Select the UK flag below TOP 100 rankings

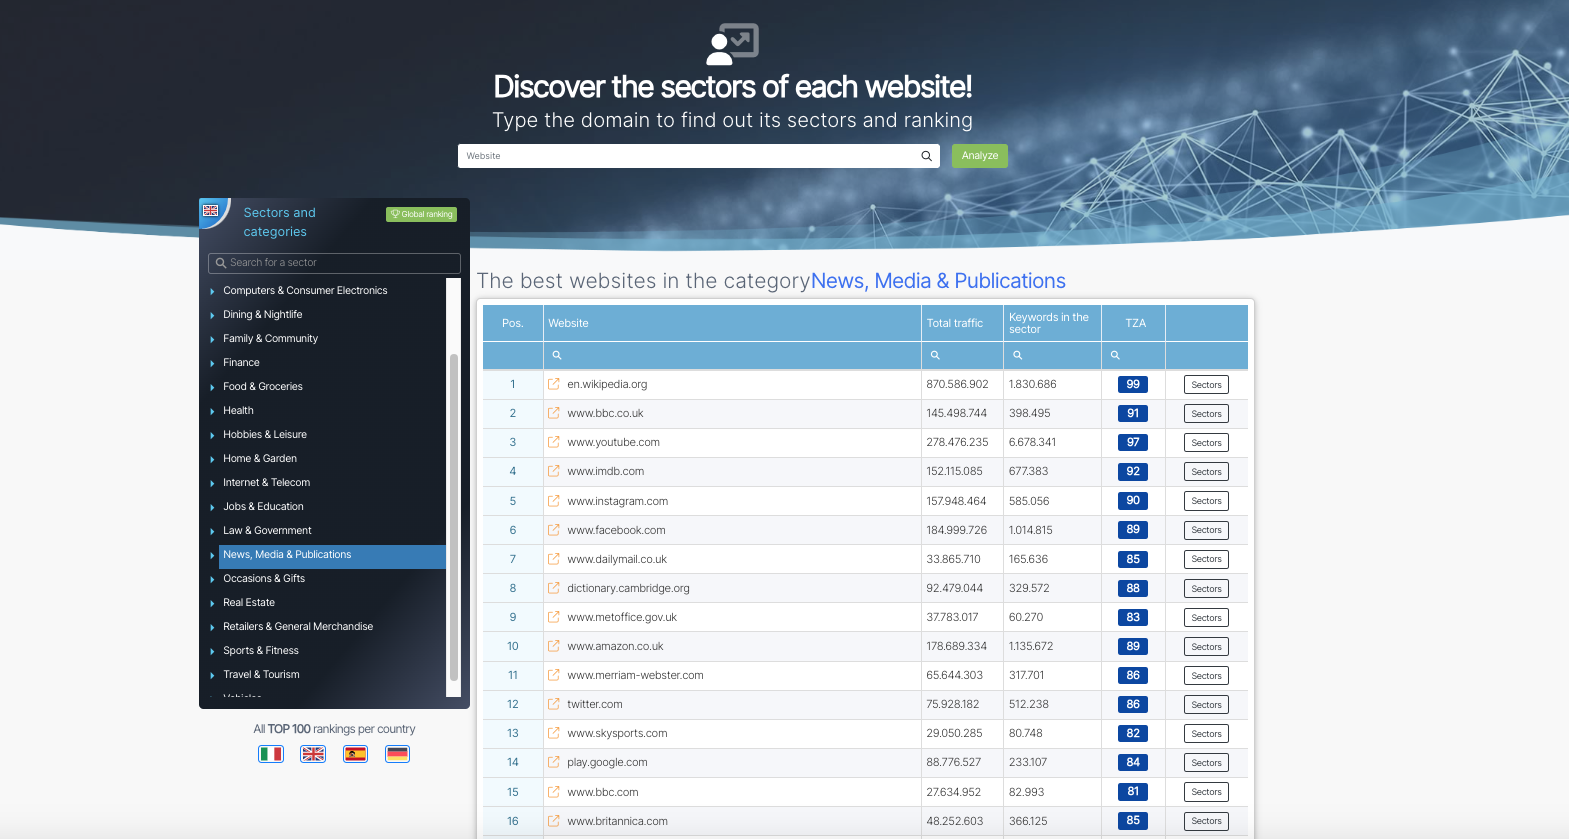pyautogui.click(x=313, y=754)
